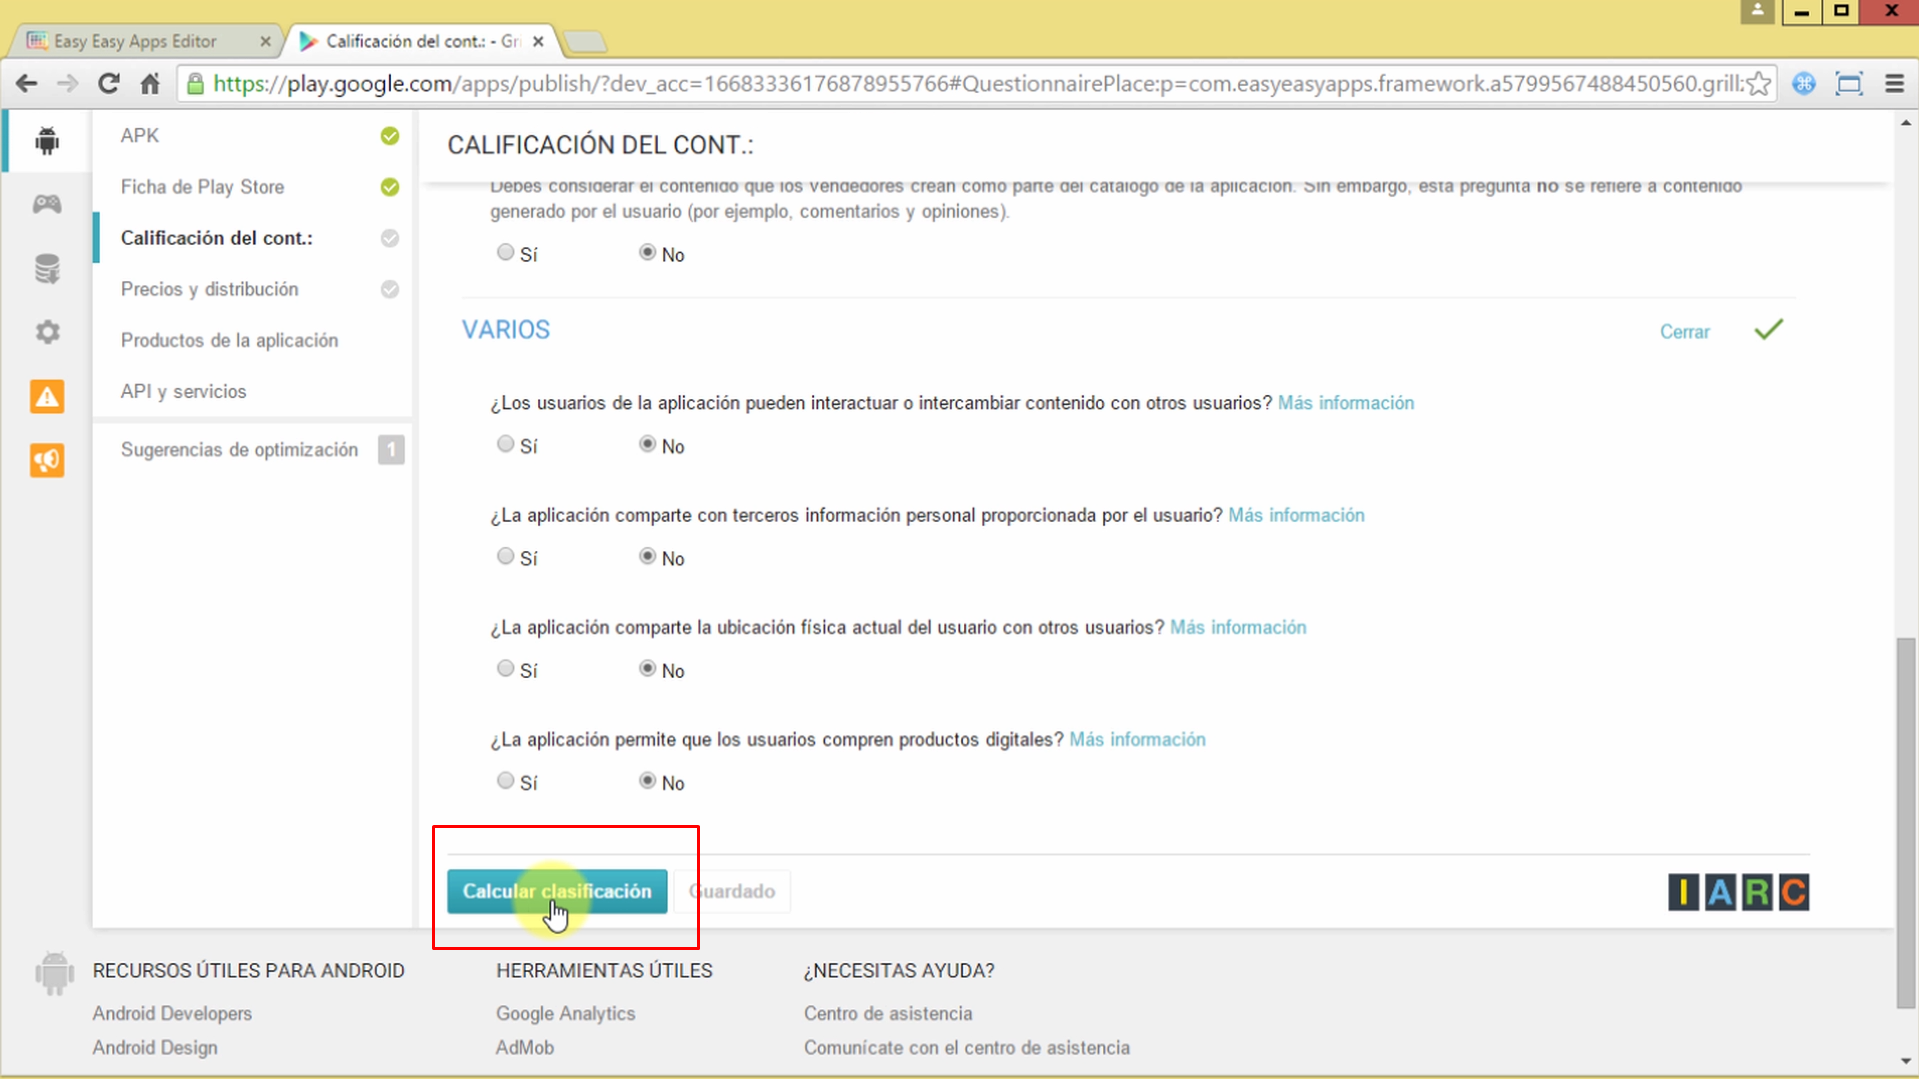Open Google Analytics link in footer
Screen dimensions: 1919x1079
click(565, 1013)
